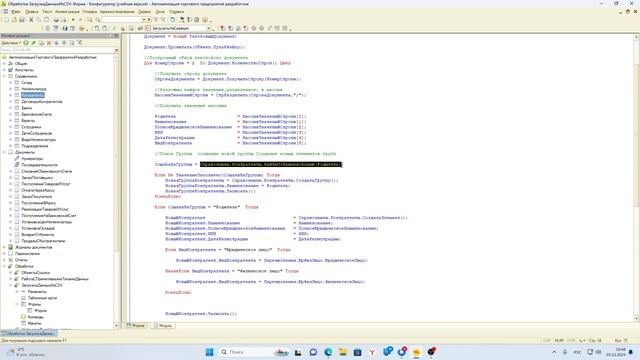Switch to the Модуль tab at bottom

click(163, 326)
